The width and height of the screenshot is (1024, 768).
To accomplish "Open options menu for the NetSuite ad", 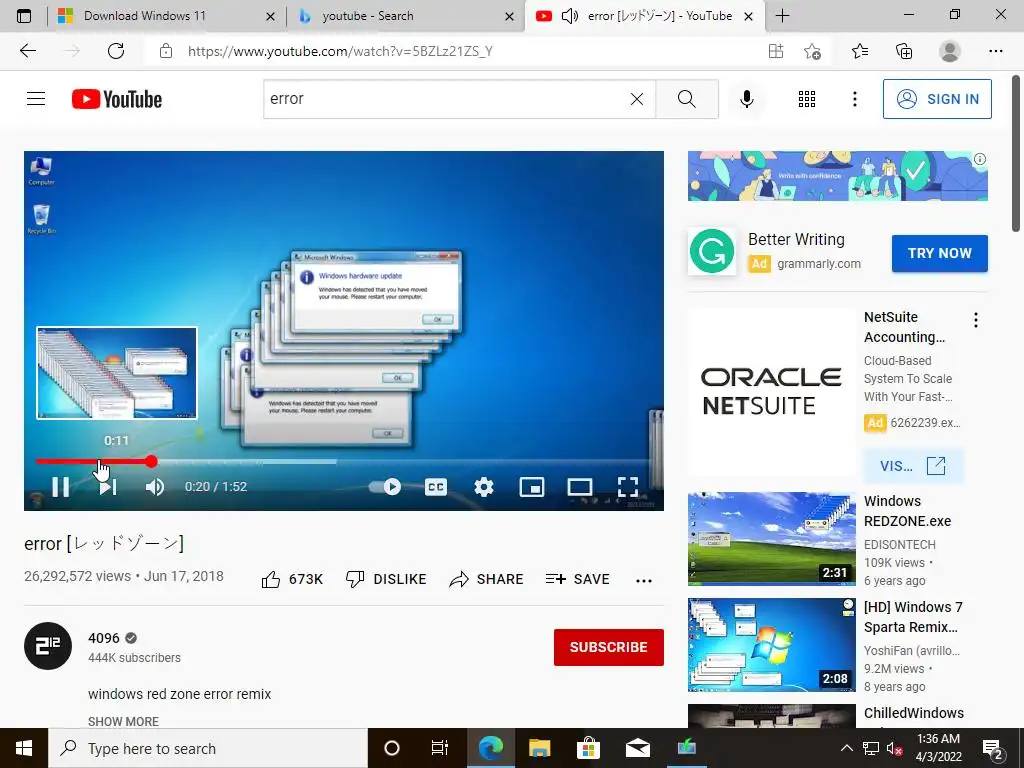I will pos(976,320).
